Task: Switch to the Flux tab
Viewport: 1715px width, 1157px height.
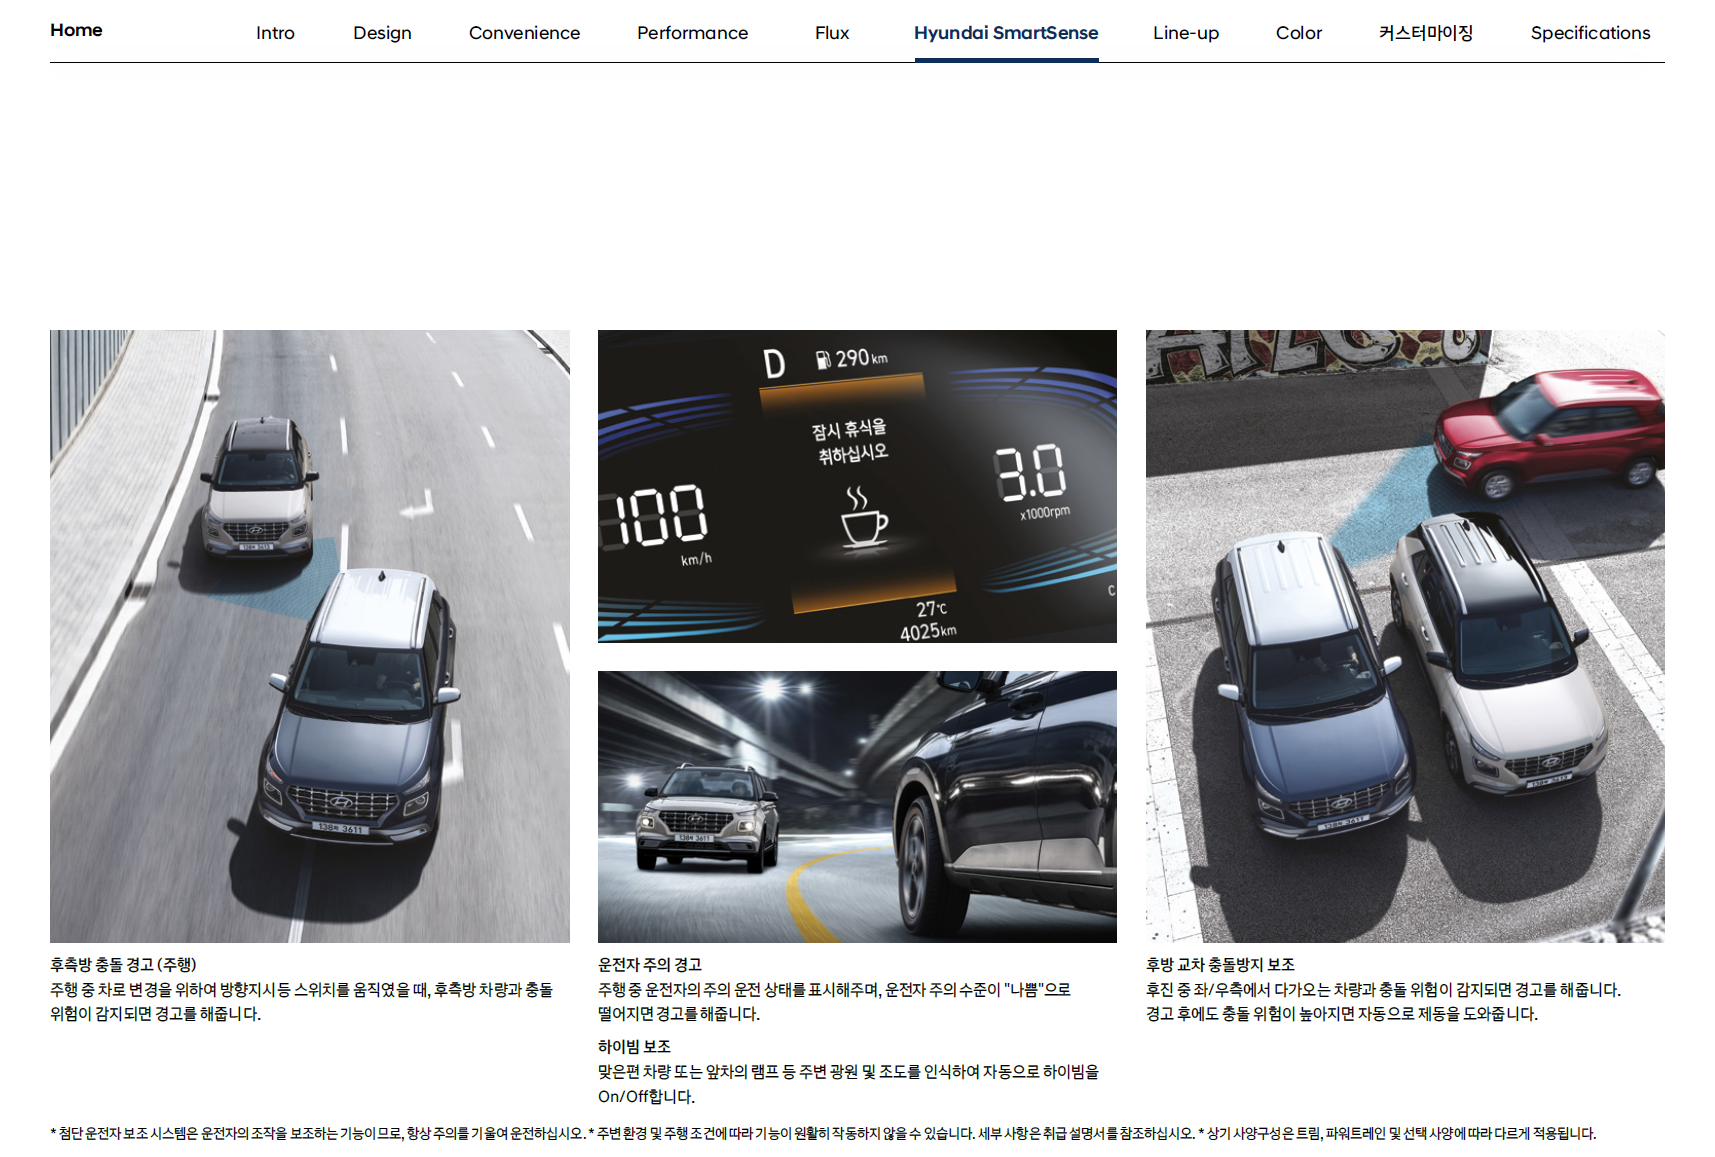Action: click(x=832, y=33)
